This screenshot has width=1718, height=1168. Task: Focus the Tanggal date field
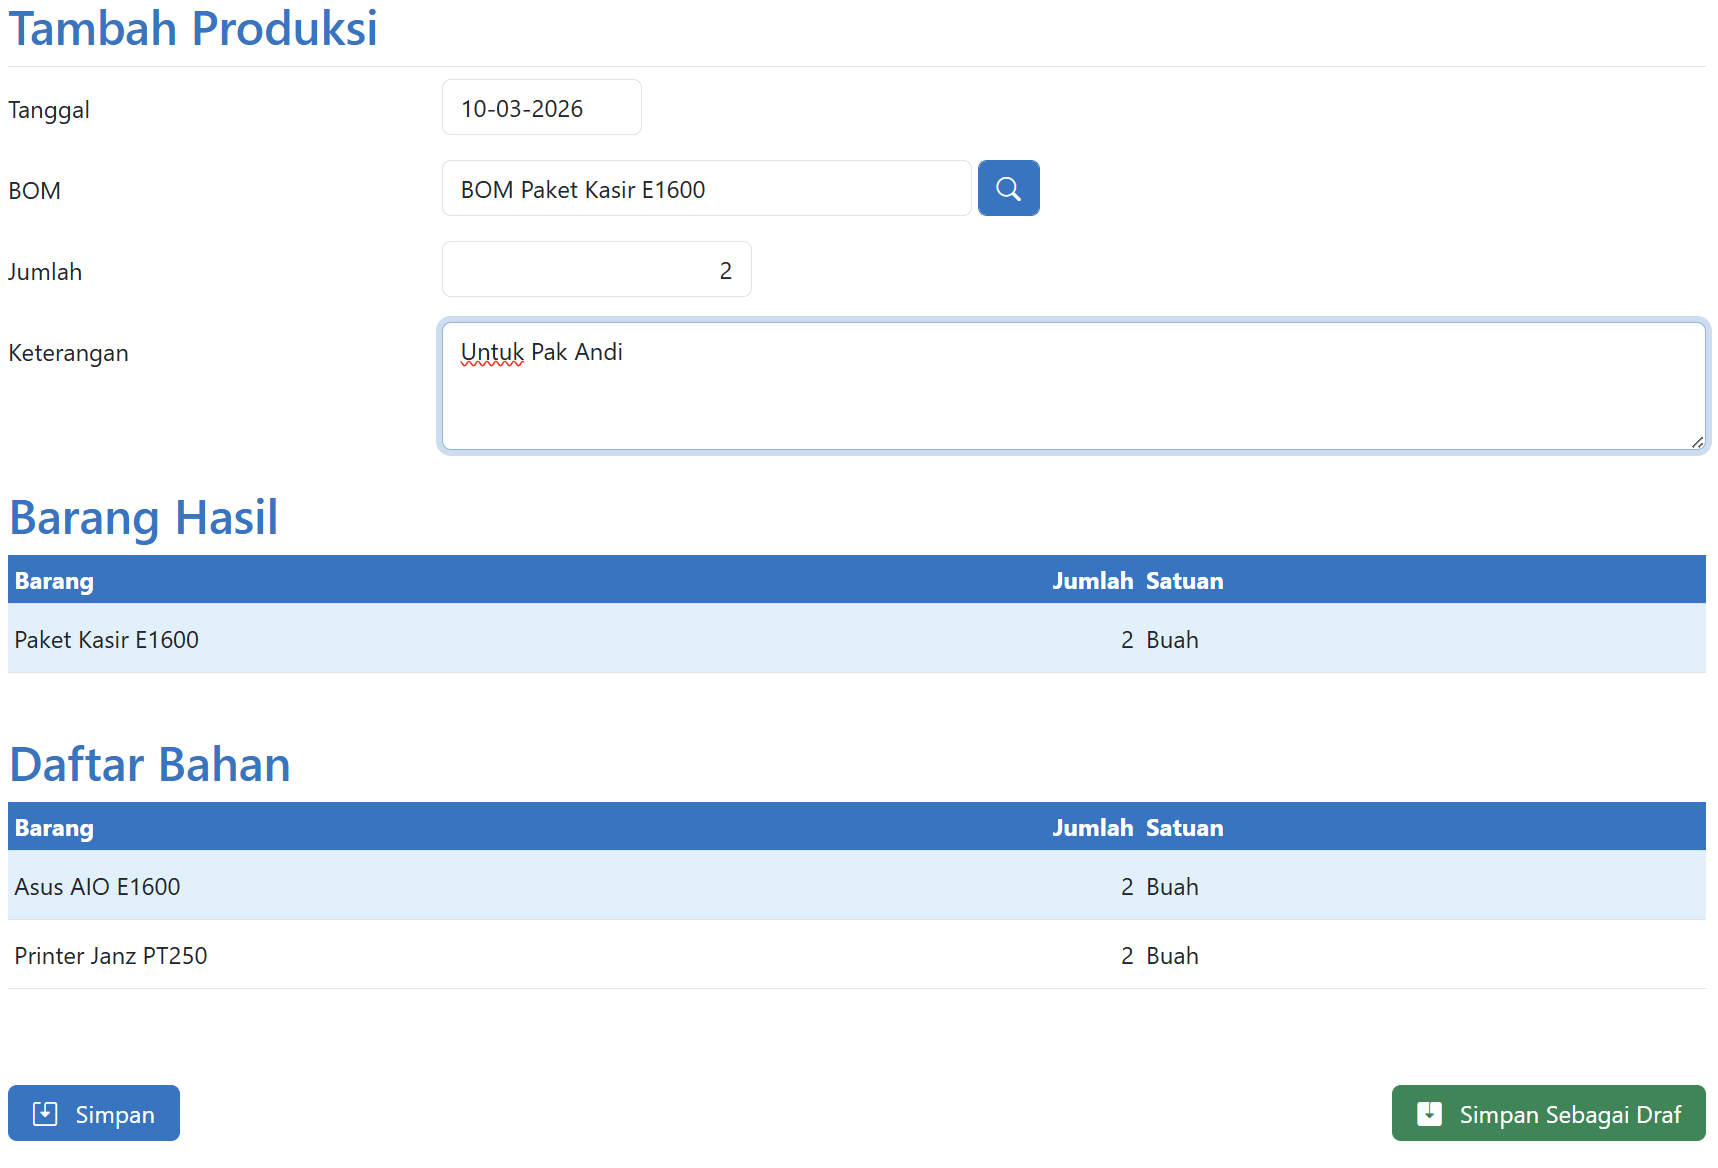point(541,107)
